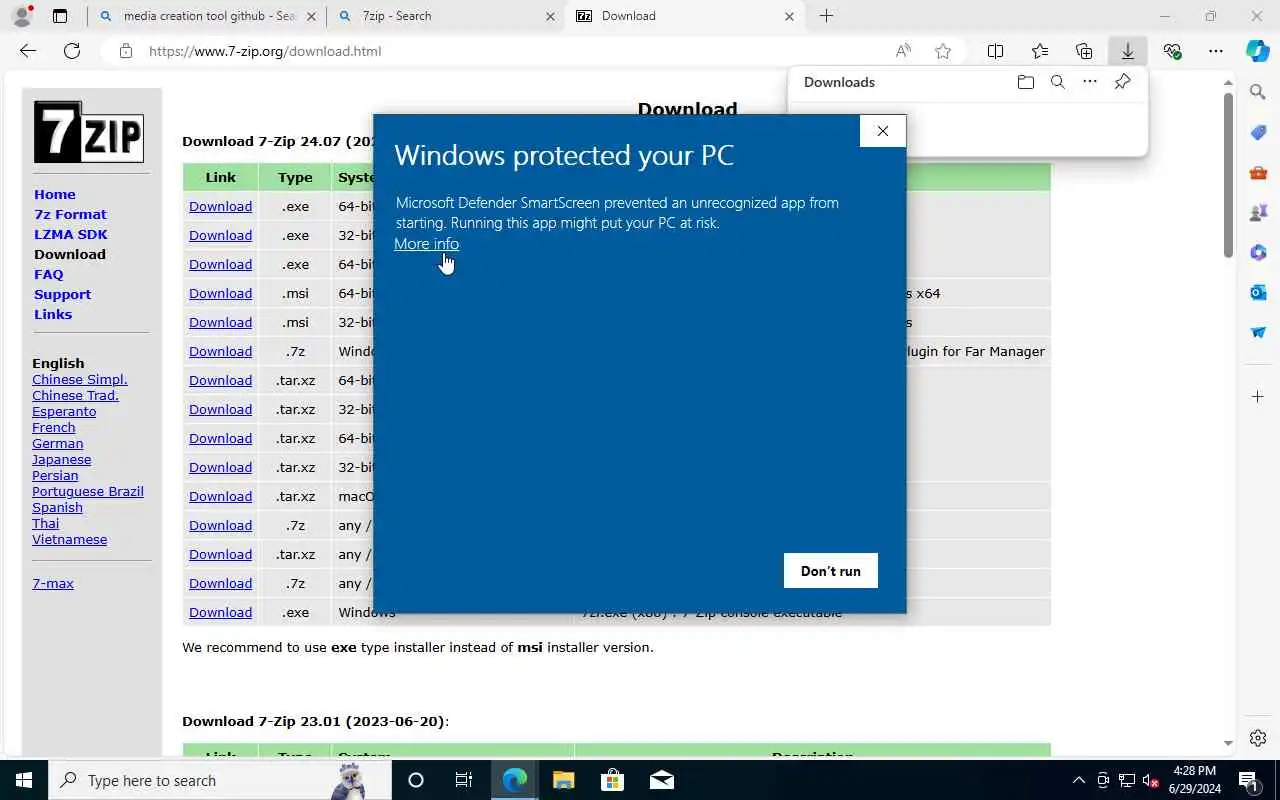Image resolution: width=1280 pixels, height=800 pixels.
Task: Open Edge Settings and more menu
Action: tap(1216, 51)
